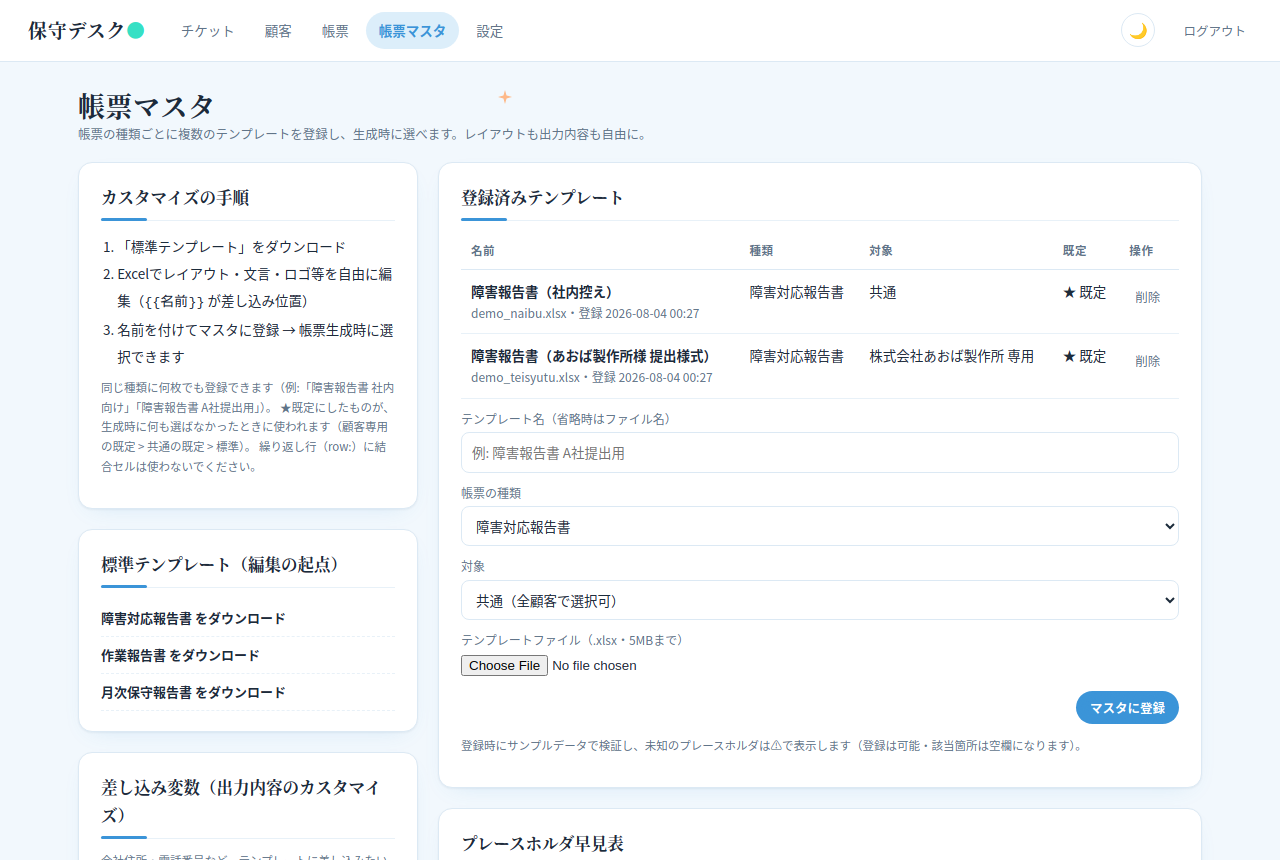The width and height of the screenshot is (1280, 860).
Task: Switch to the 帳票 tab
Action: pyautogui.click(x=335, y=31)
